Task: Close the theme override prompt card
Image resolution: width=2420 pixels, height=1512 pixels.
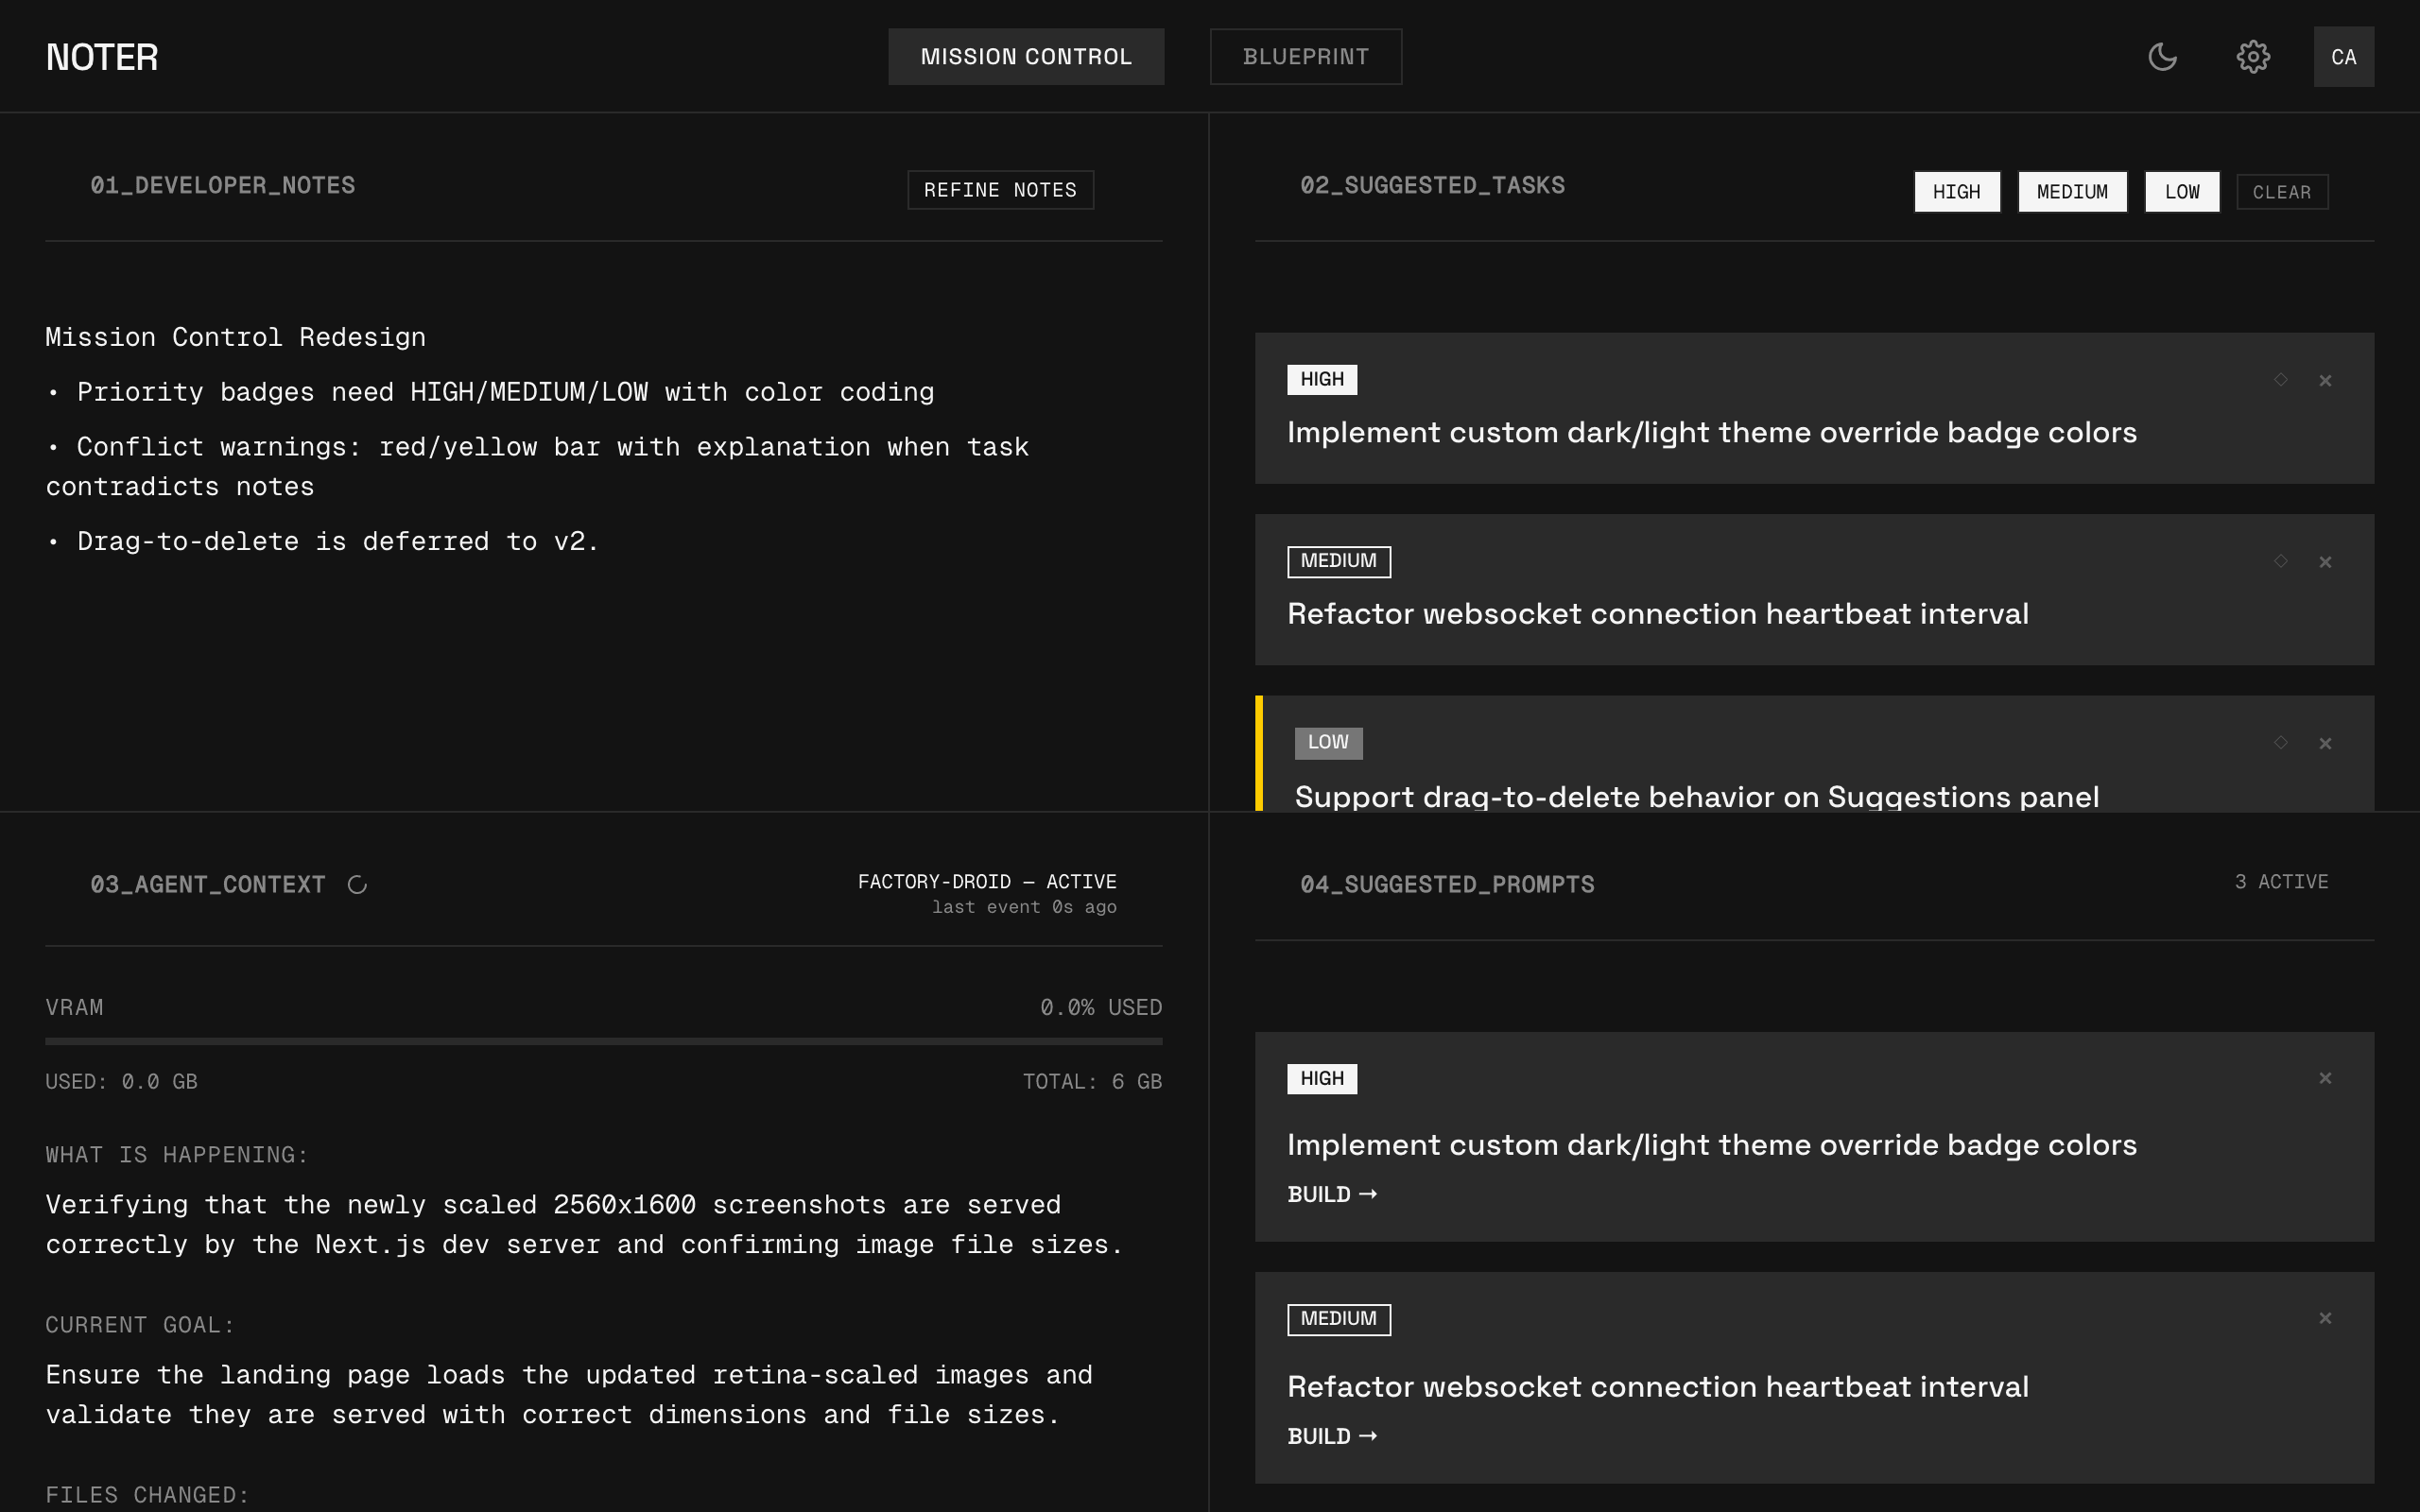Action: coord(2325,1078)
